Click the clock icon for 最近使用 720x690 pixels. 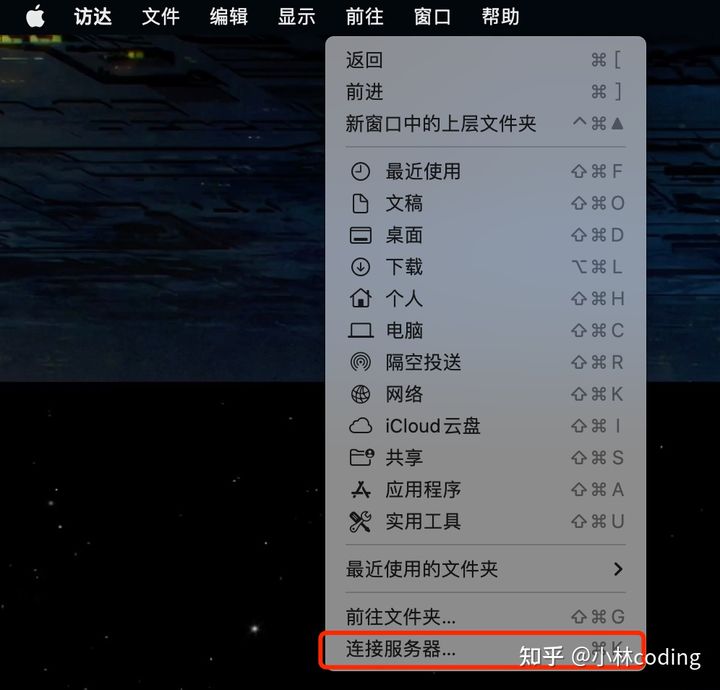tap(360, 172)
